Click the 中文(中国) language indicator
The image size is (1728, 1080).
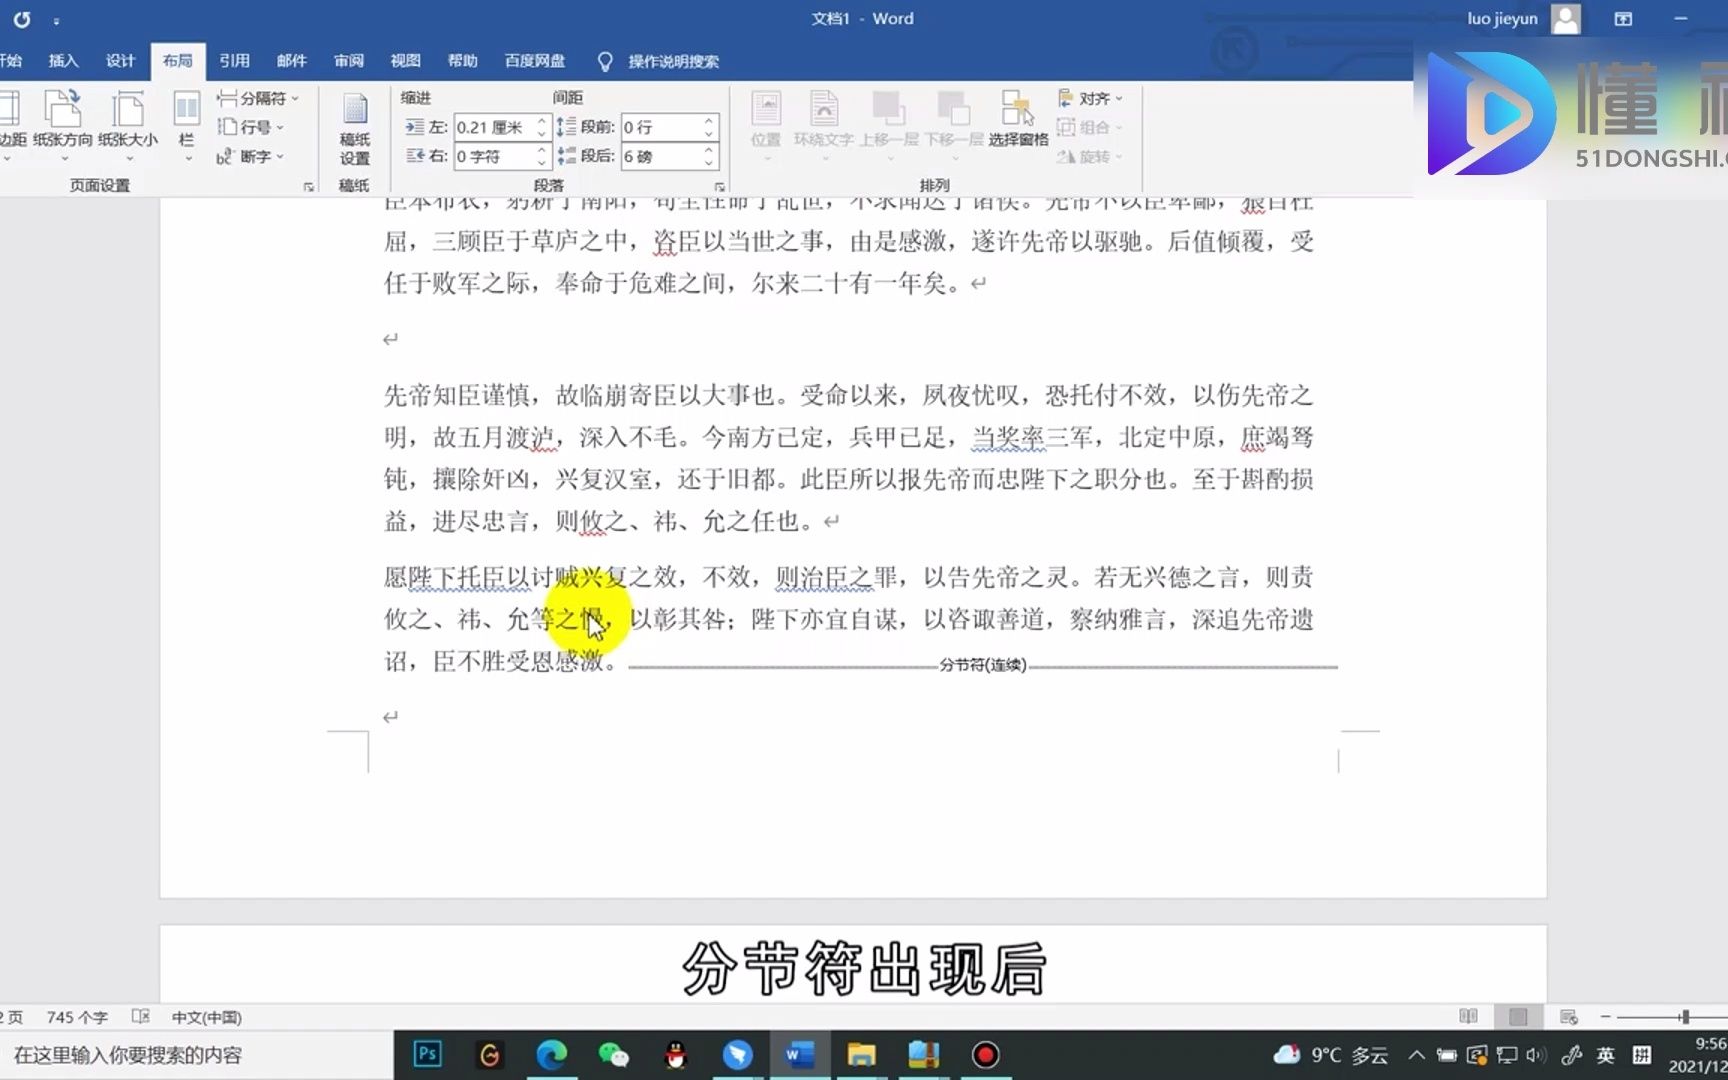(x=205, y=1016)
